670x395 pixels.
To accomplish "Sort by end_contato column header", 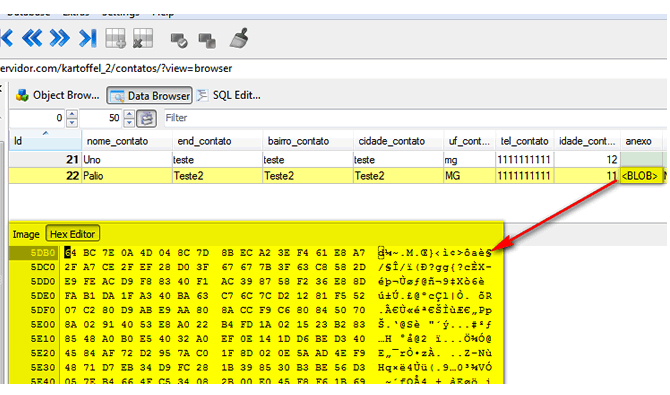I will (217, 141).
